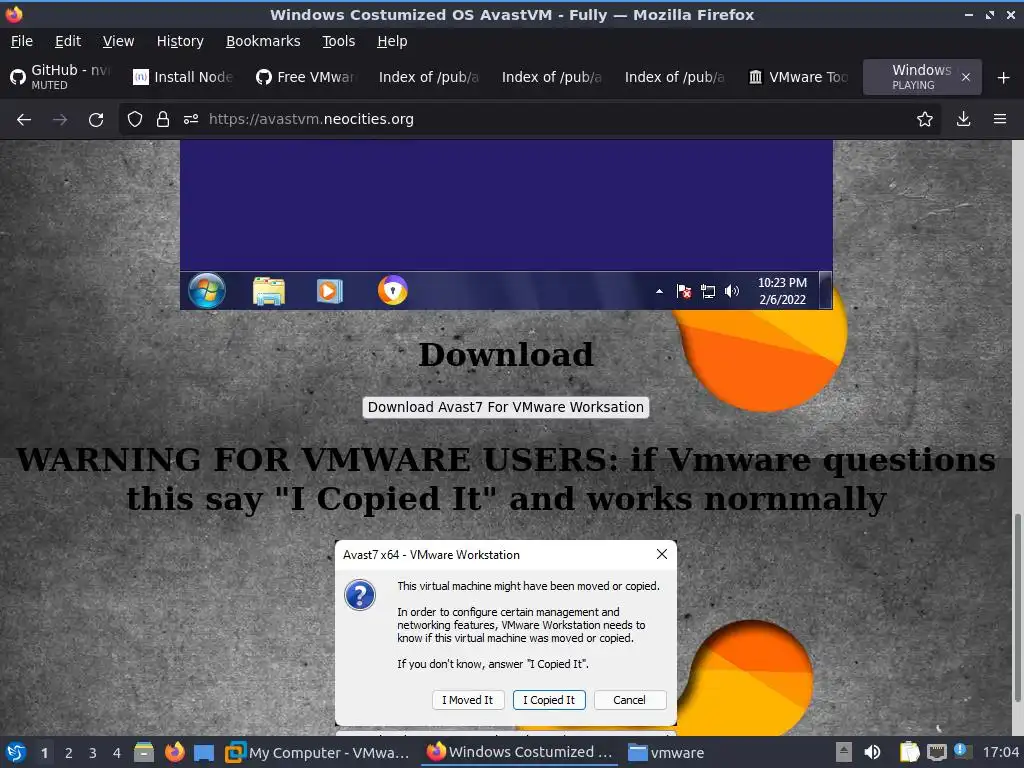This screenshot has height=768, width=1024.
Task: Click I Moved It button in dialog
Action: click(468, 700)
